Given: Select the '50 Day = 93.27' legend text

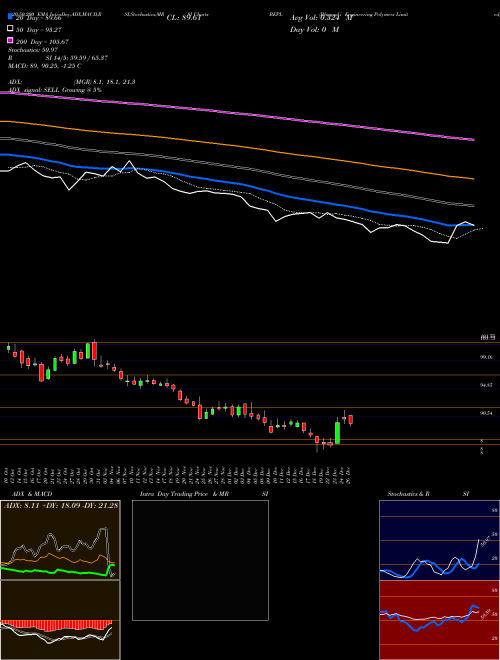Looking at the screenshot, I should click(38, 30).
